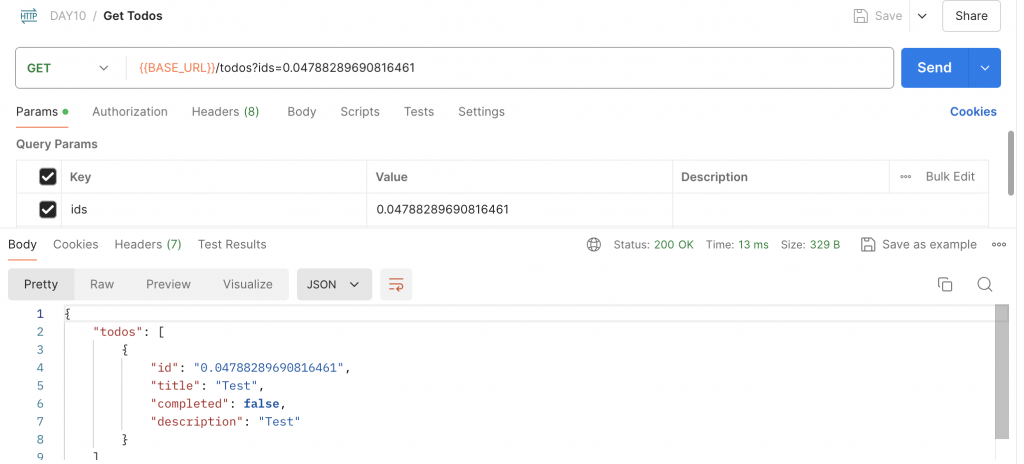Click the ids row description cell
The image size is (1024, 464).
(830, 210)
